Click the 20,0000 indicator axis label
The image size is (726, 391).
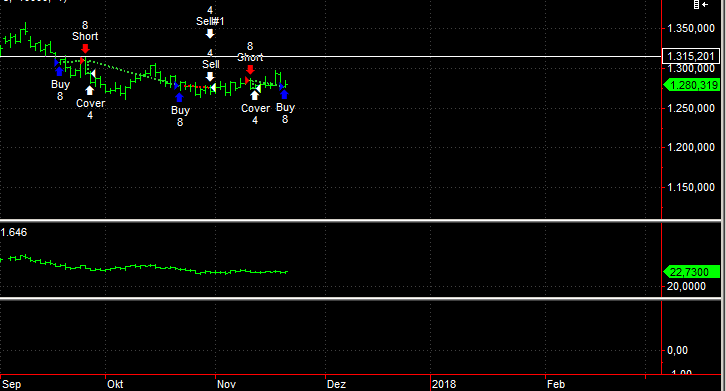[x=686, y=287]
